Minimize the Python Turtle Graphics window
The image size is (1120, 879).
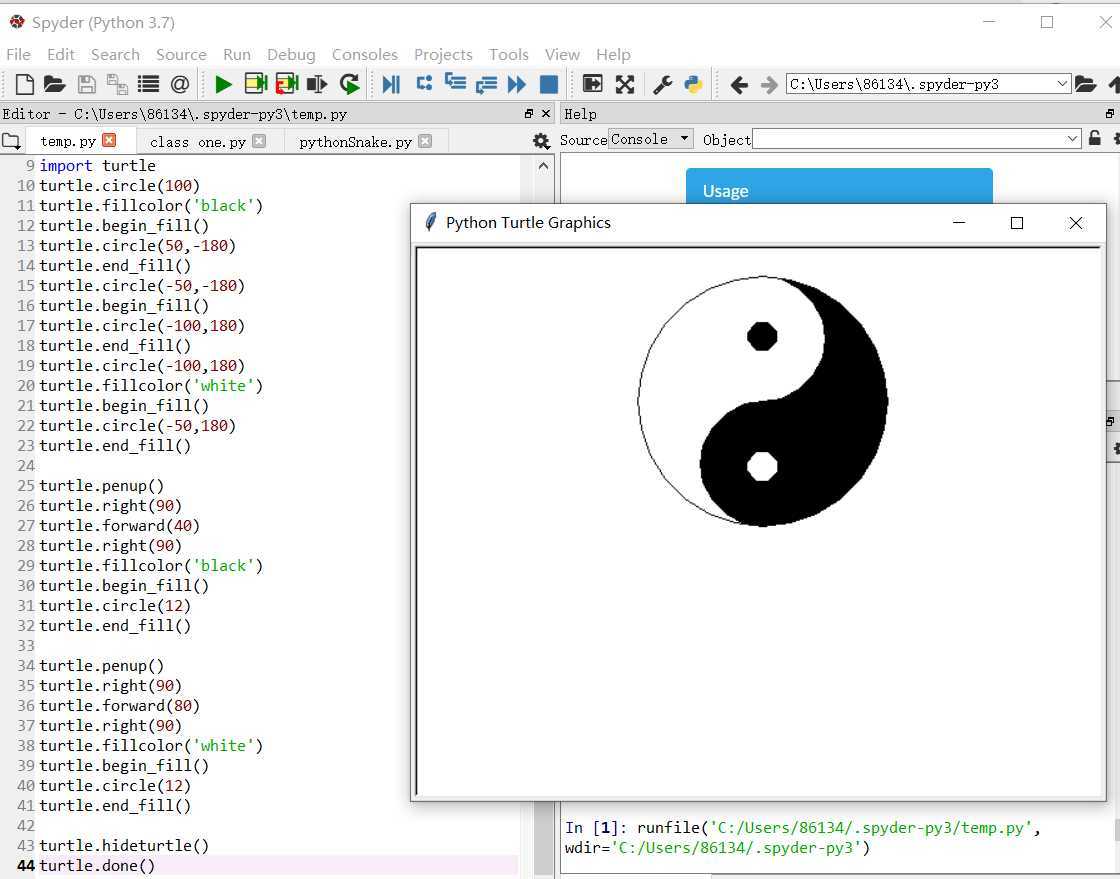pyautogui.click(x=959, y=223)
